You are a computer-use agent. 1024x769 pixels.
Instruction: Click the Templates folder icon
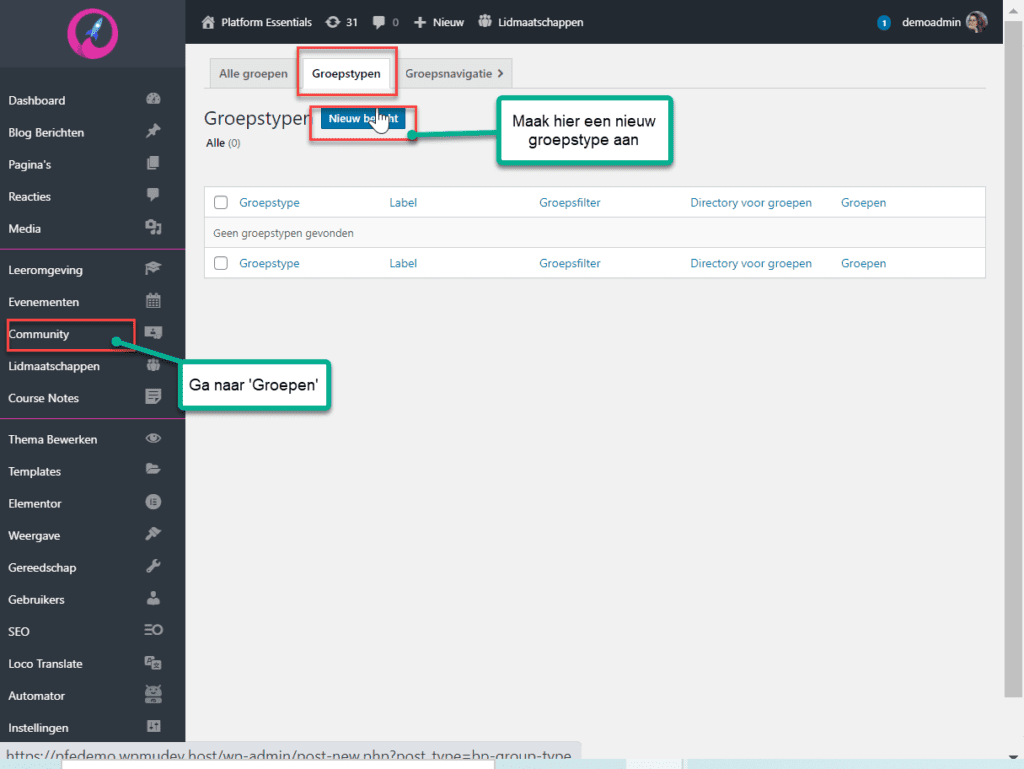153,469
